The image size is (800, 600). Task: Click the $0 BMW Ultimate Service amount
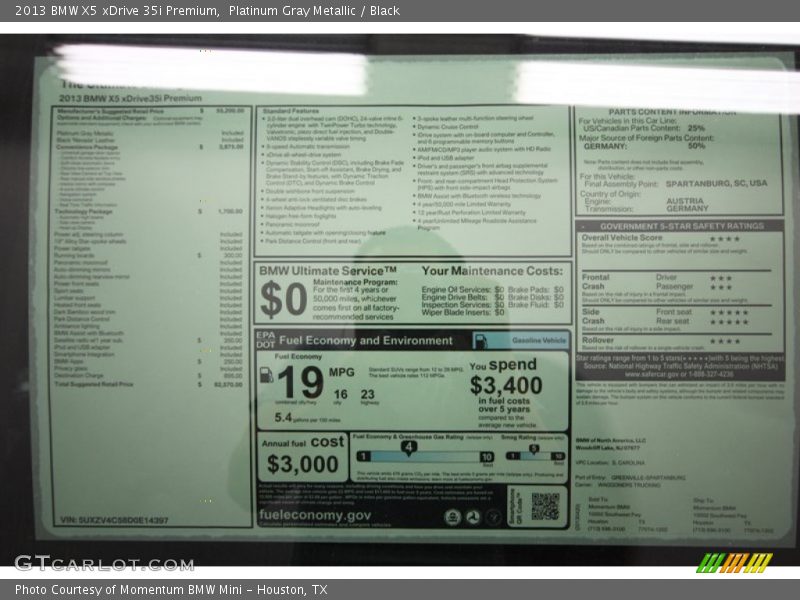click(283, 299)
